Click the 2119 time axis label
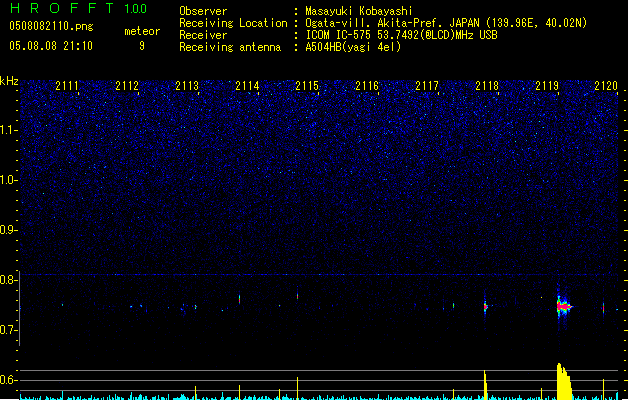 pyautogui.click(x=547, y=86)
